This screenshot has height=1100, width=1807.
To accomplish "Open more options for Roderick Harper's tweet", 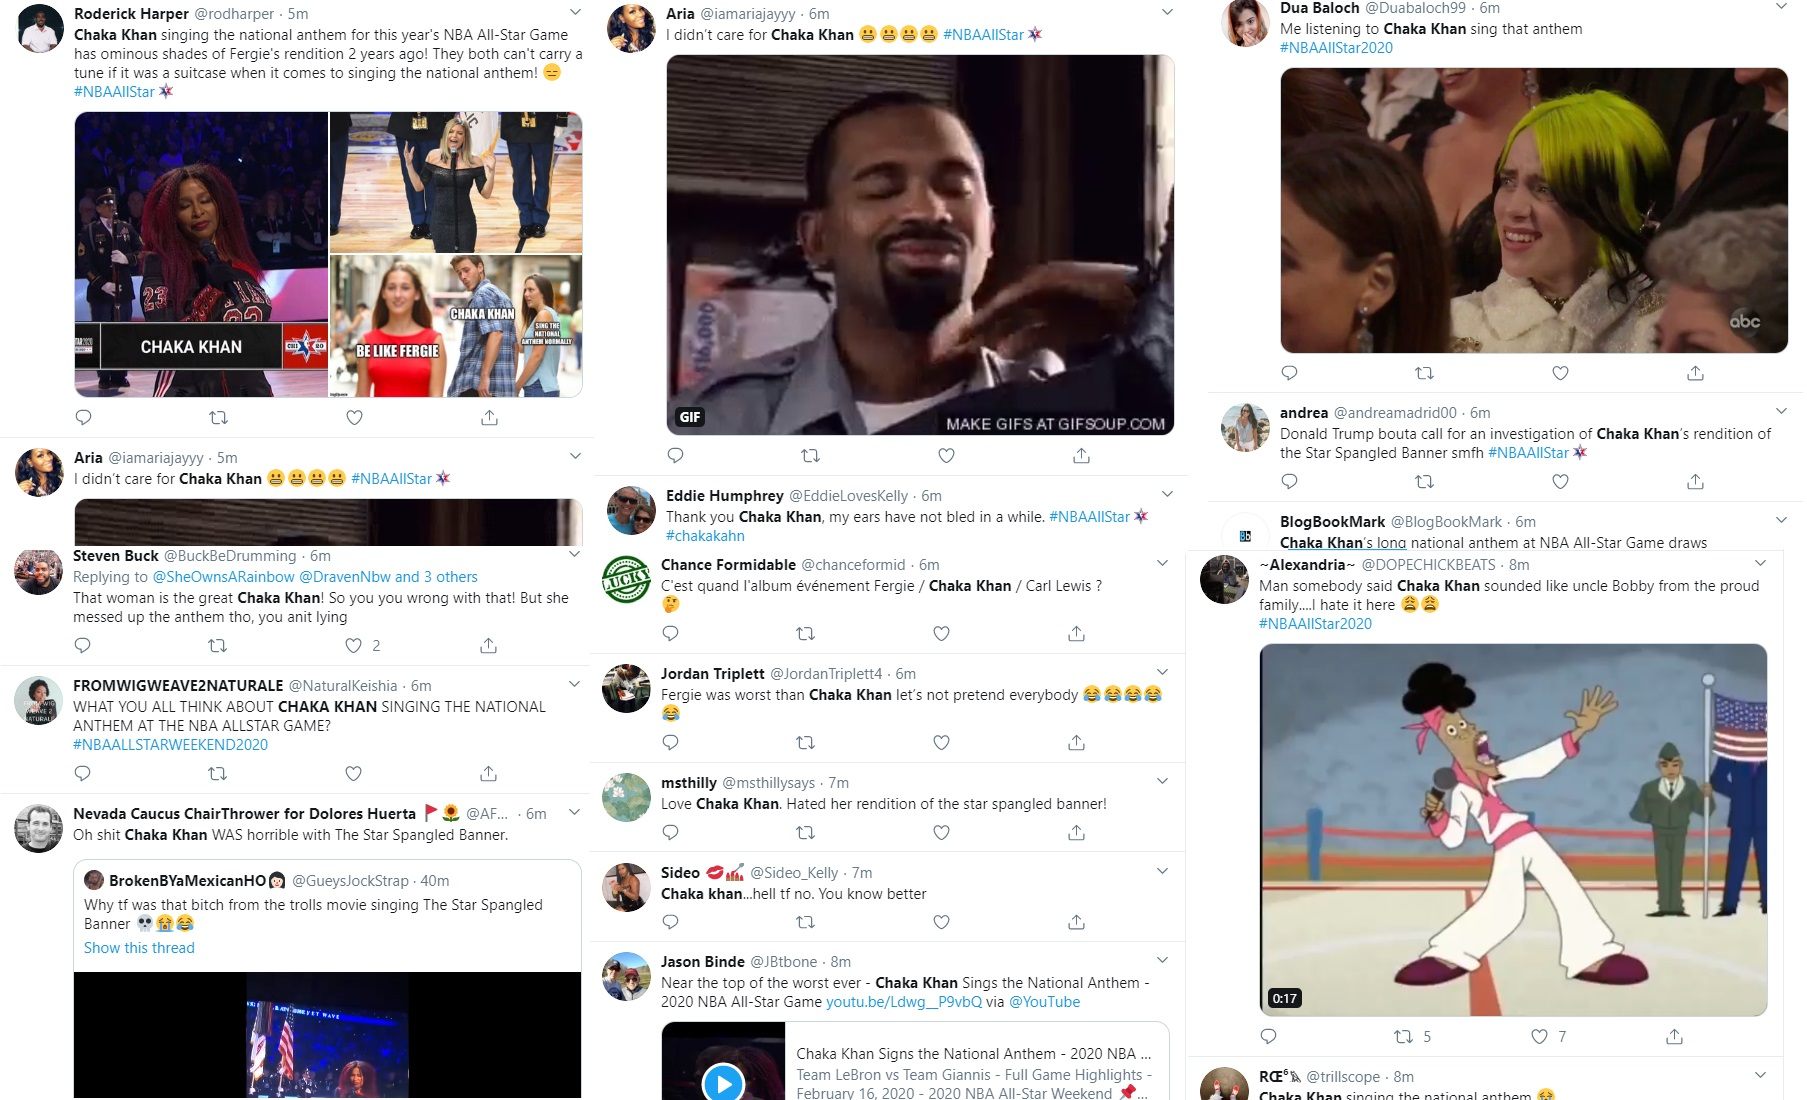I will pos(575,13).
